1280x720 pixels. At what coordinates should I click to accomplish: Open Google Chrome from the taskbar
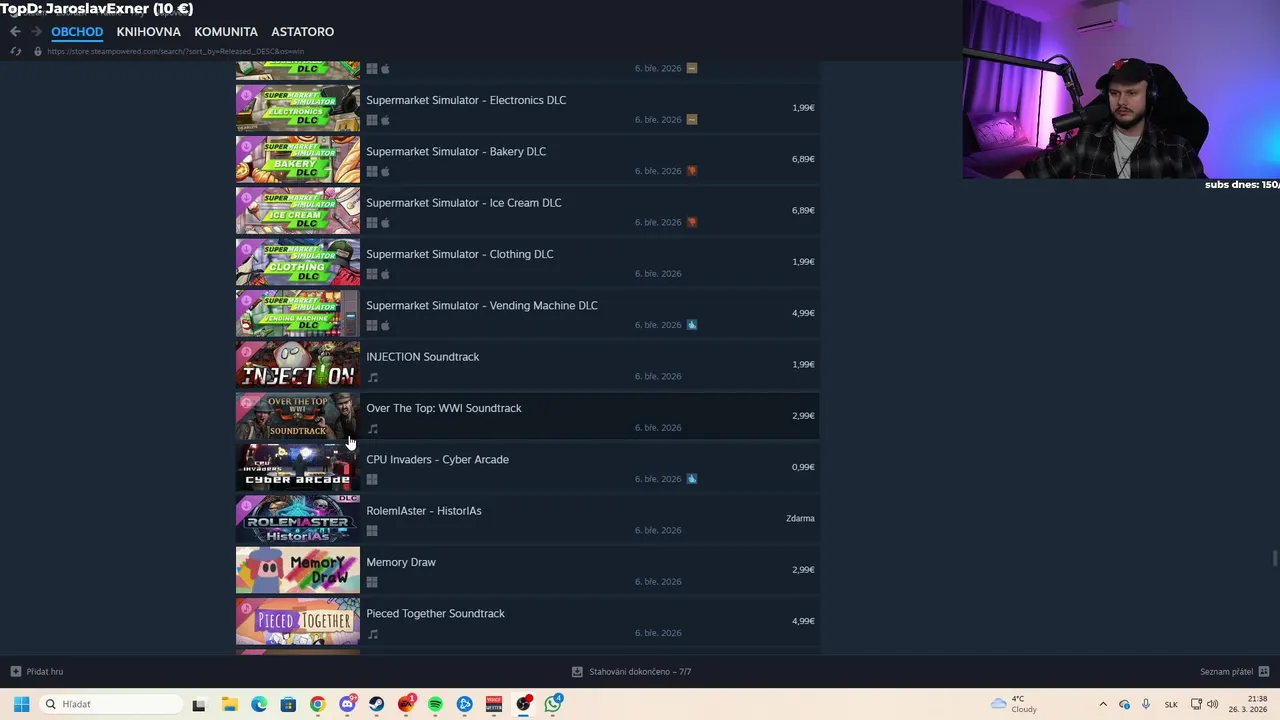317,704
